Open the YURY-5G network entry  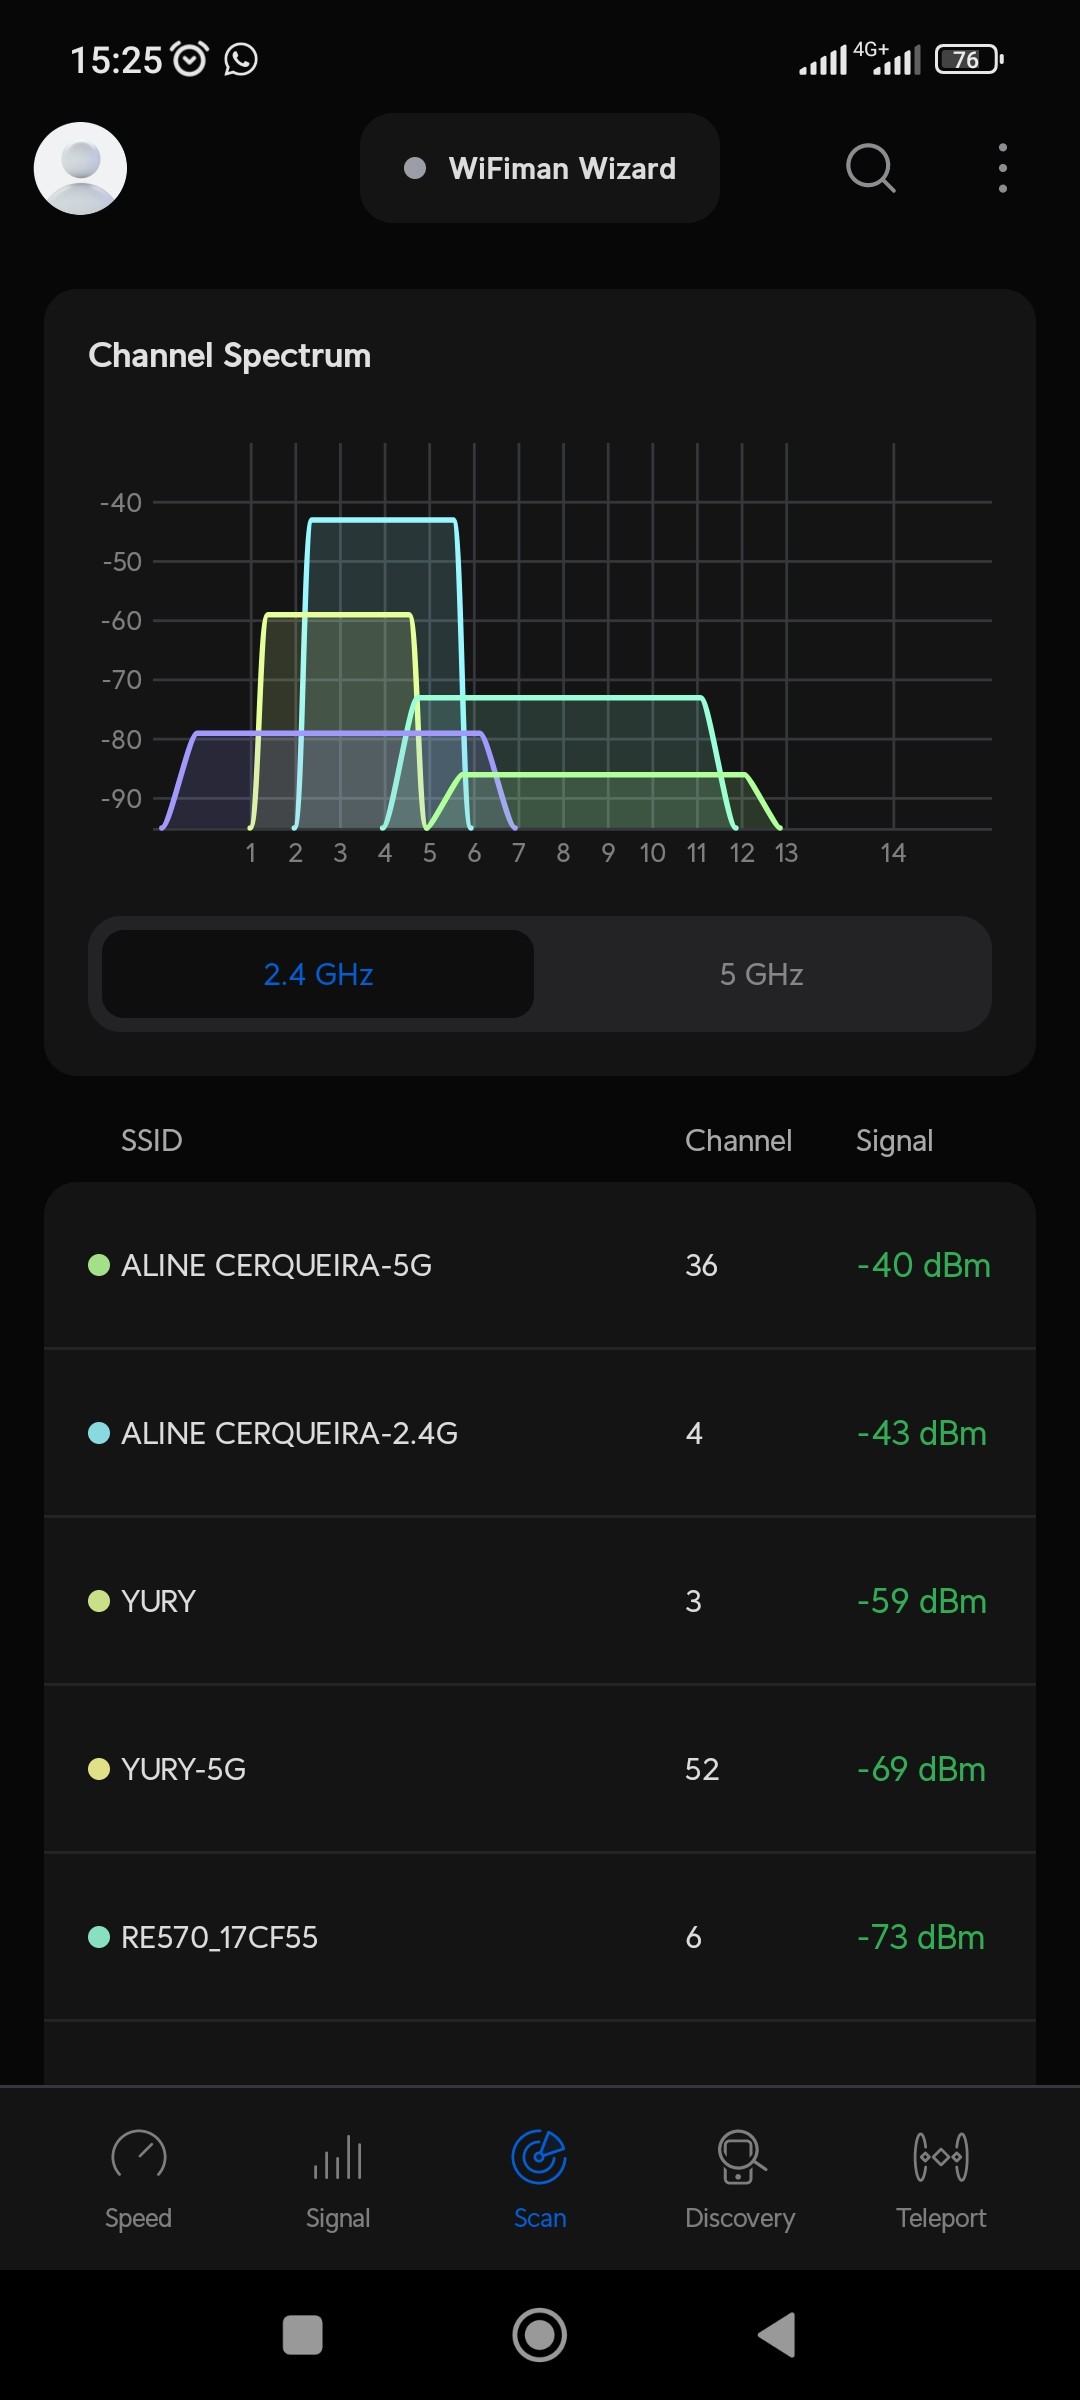click(540, 1770)
